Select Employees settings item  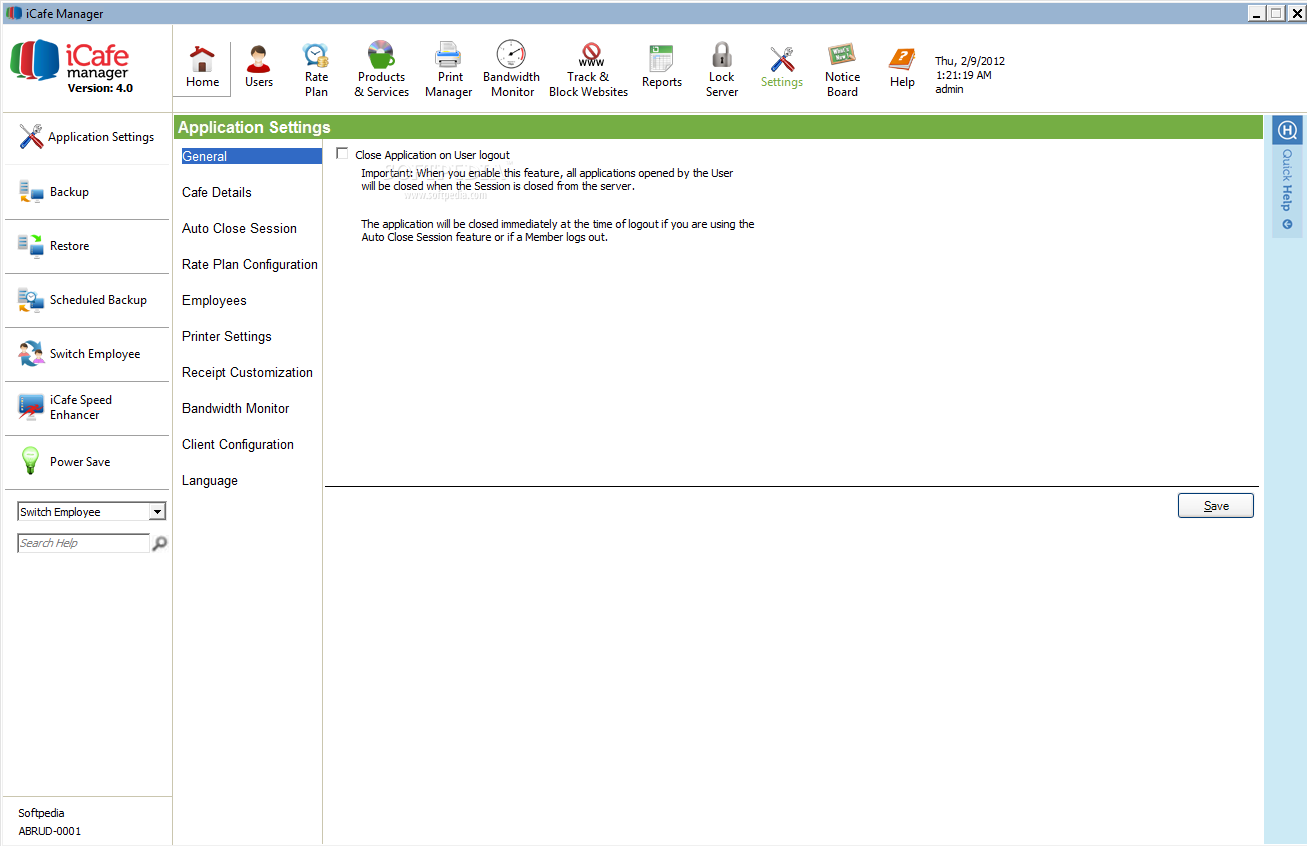[214, 300]
